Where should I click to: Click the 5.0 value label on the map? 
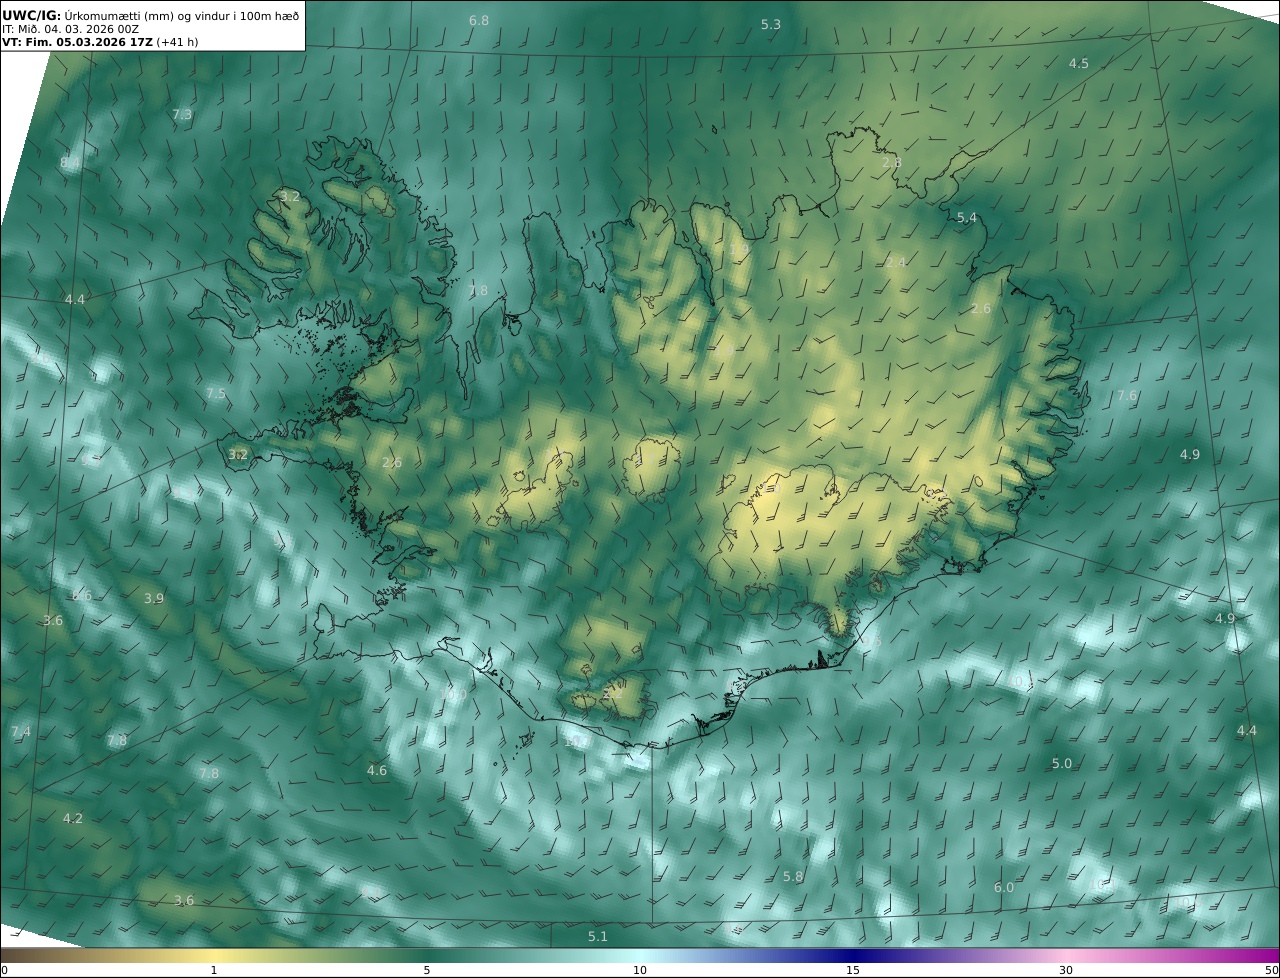point(1062,764)
